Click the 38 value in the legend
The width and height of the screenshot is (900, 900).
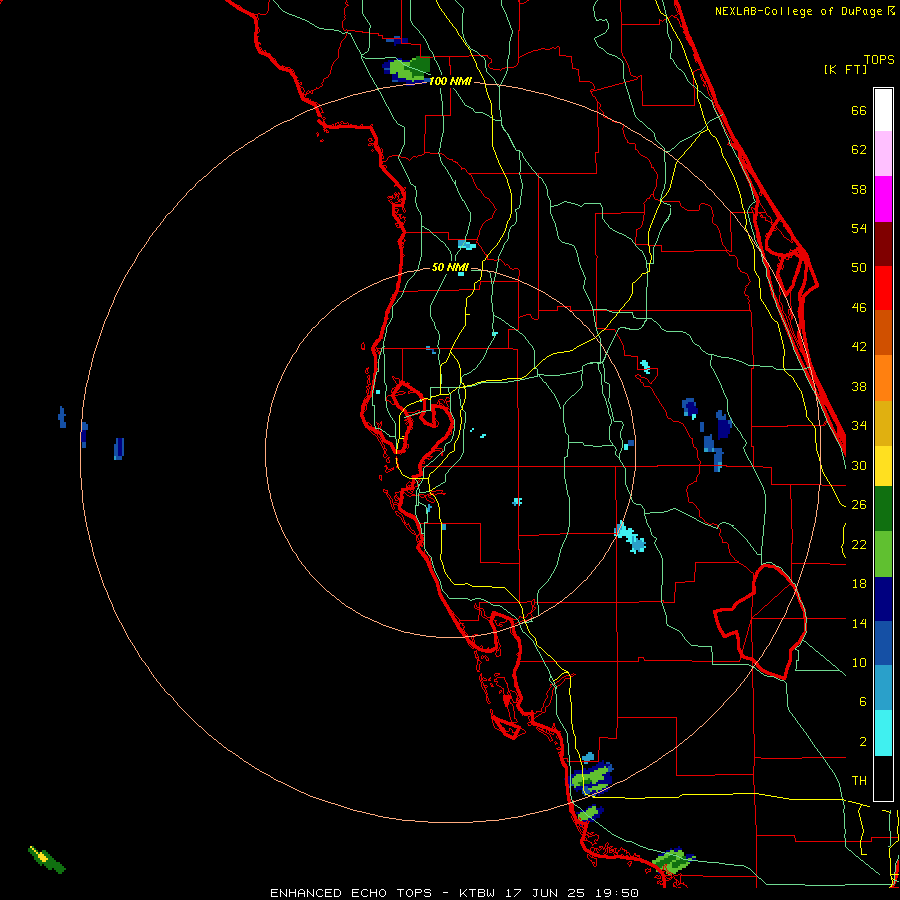[x=859, y=387]
